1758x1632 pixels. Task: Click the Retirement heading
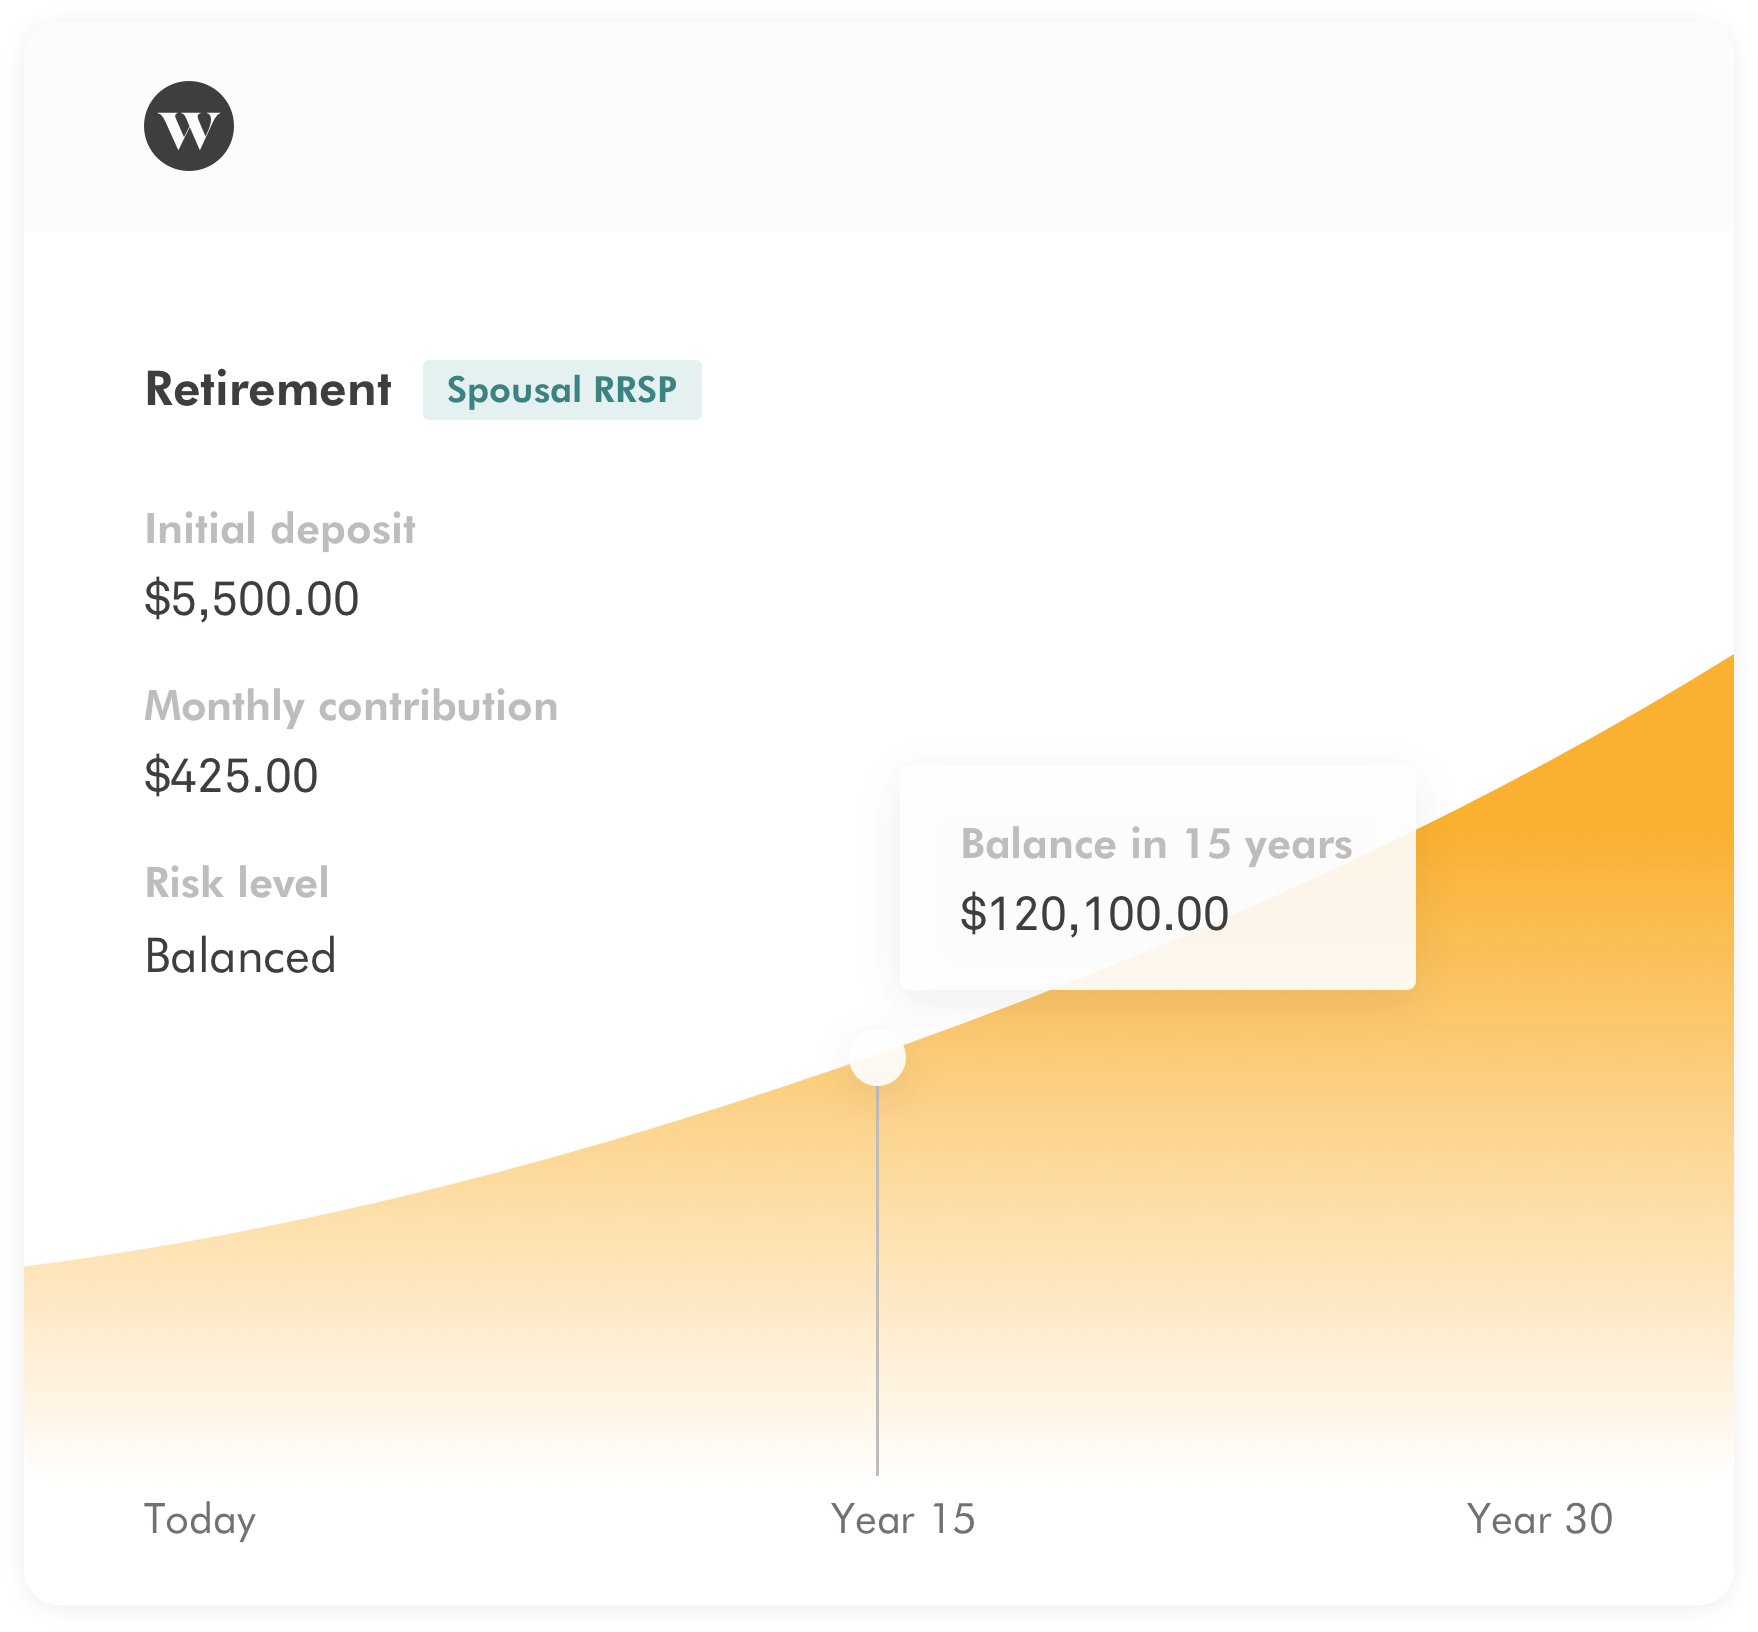pos(268,389)
